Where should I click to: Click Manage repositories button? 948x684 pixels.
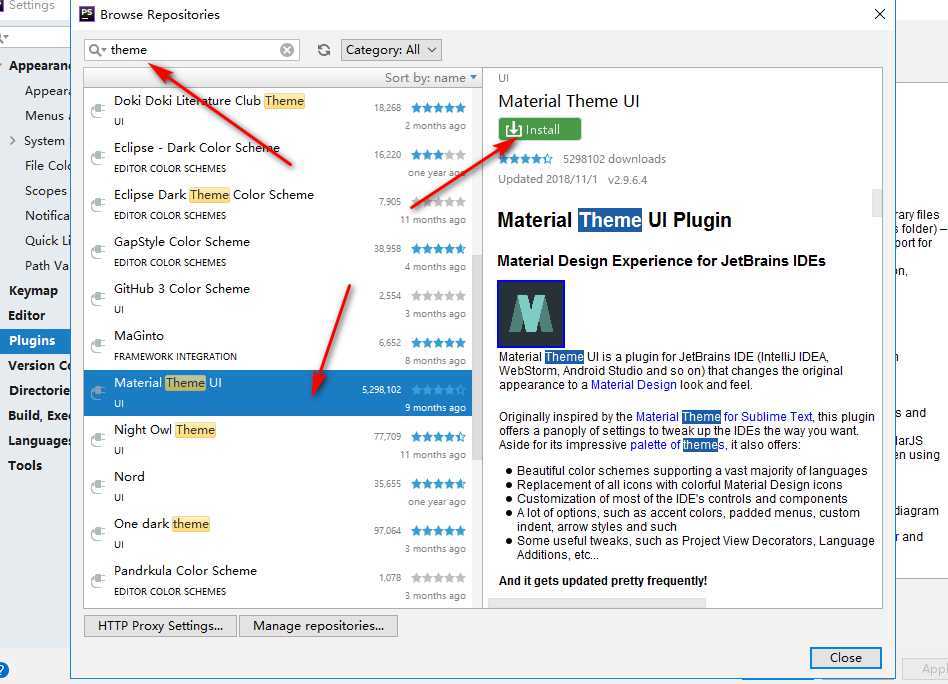[319, 626]
